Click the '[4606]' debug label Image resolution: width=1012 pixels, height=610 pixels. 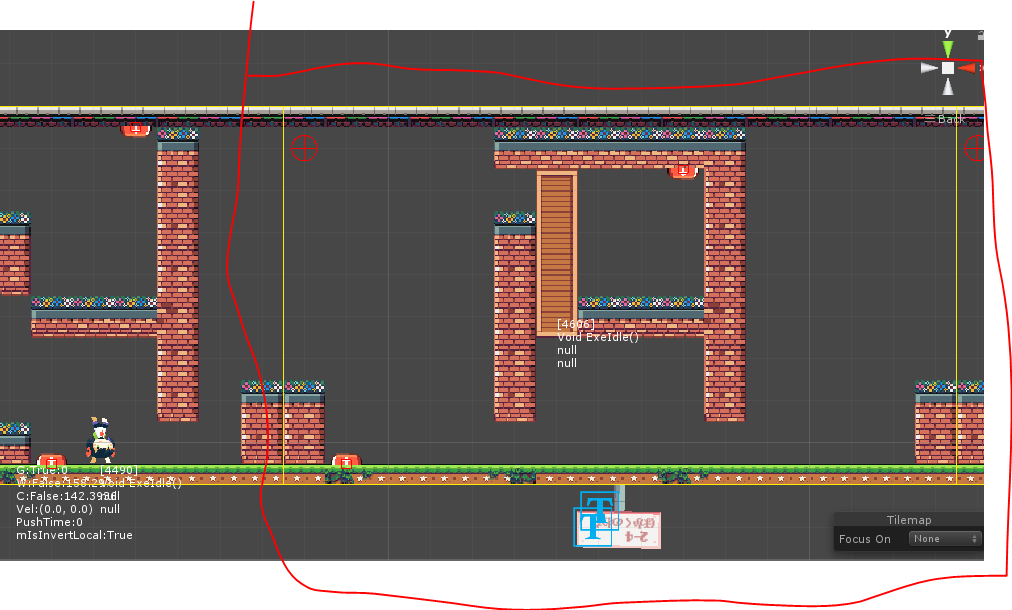(x=575, y=324)
